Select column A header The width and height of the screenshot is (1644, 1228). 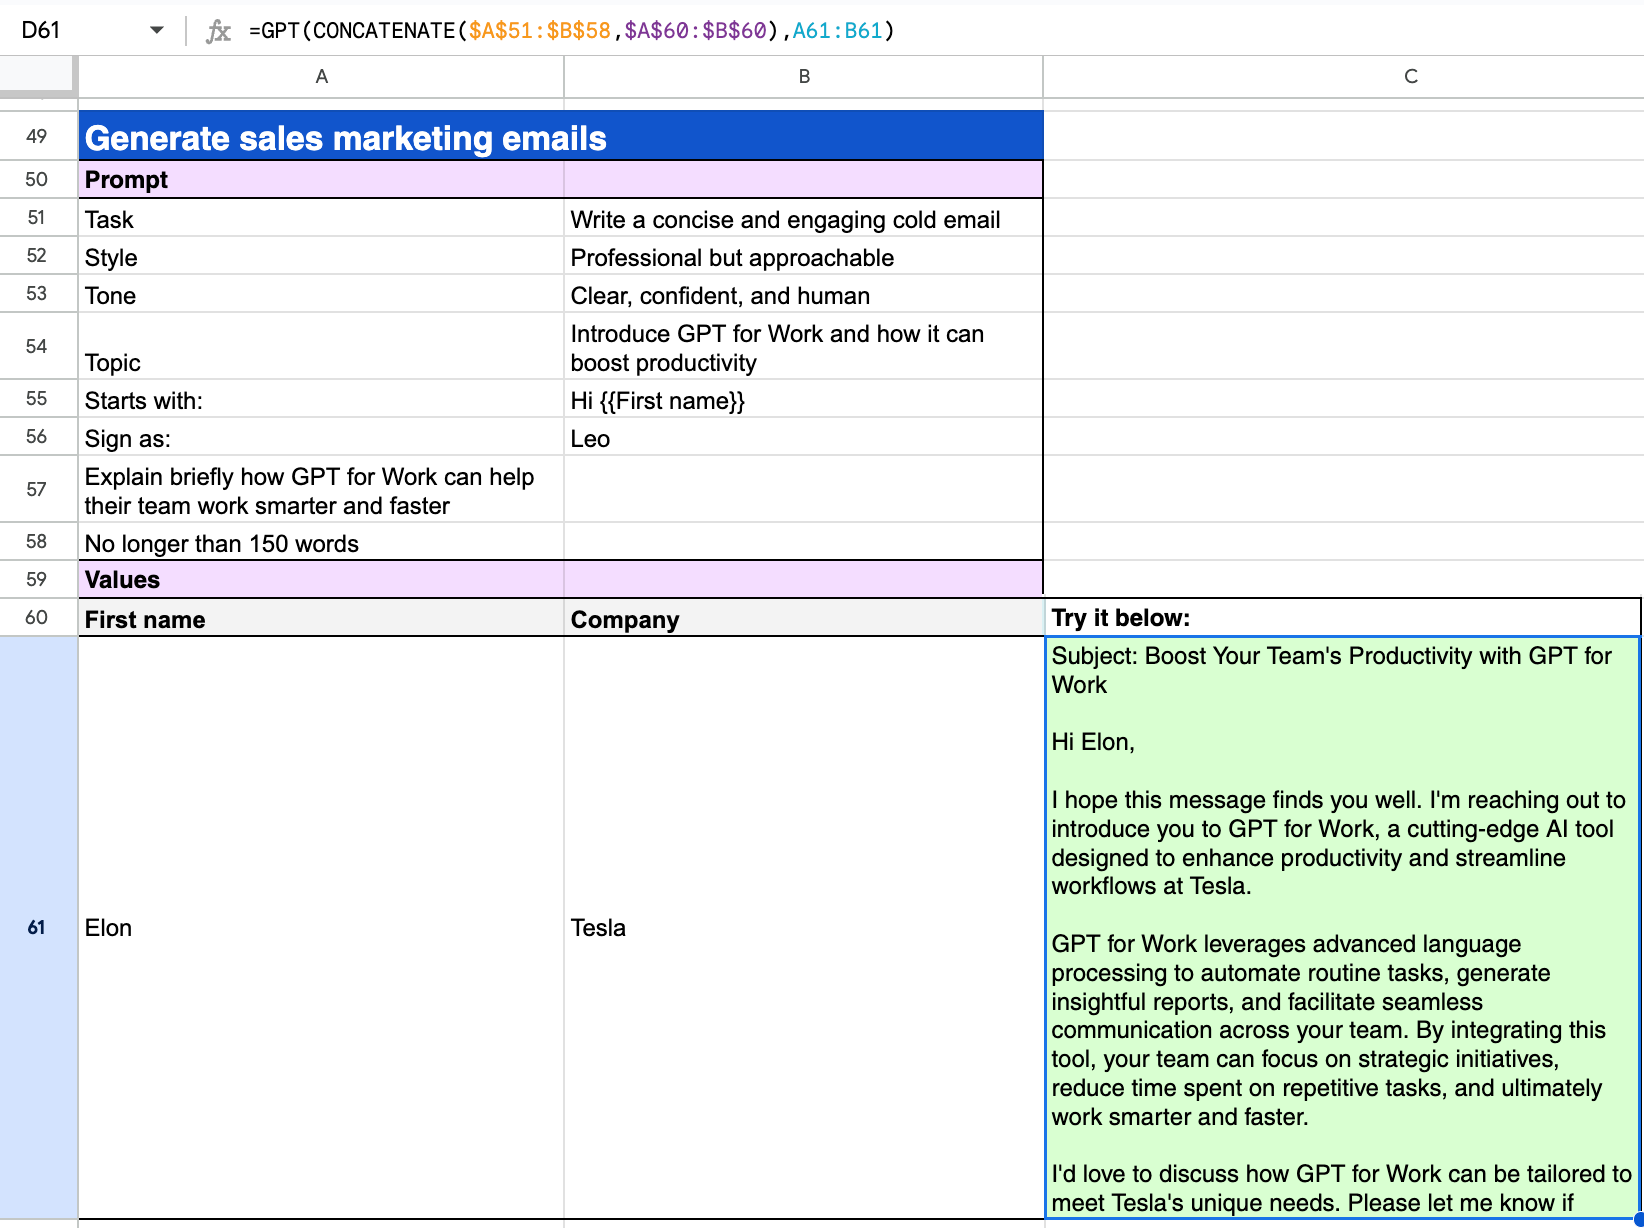pyautogui.click(x=321, y=76)
